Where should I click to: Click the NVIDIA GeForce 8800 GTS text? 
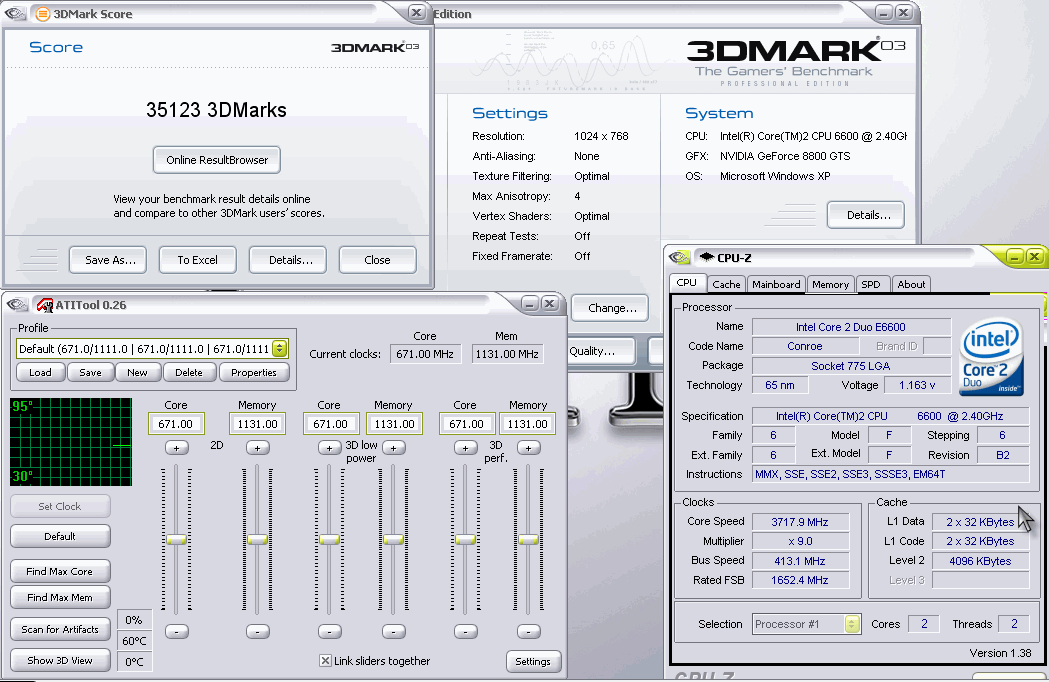(785, 156)
